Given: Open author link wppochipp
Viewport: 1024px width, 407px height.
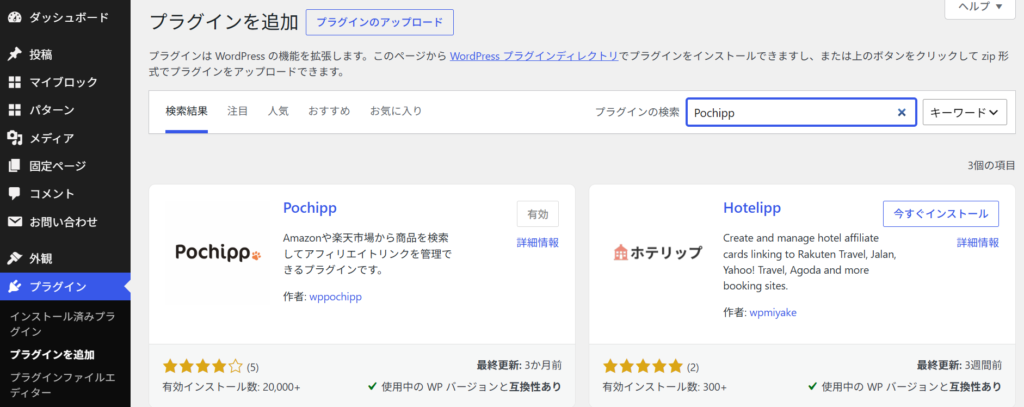Looking at the screenshot, I should [x=335, y=297].
